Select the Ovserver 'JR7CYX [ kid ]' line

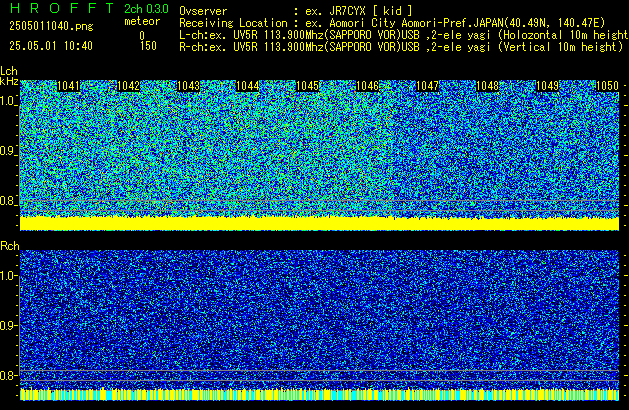point(296,11)
